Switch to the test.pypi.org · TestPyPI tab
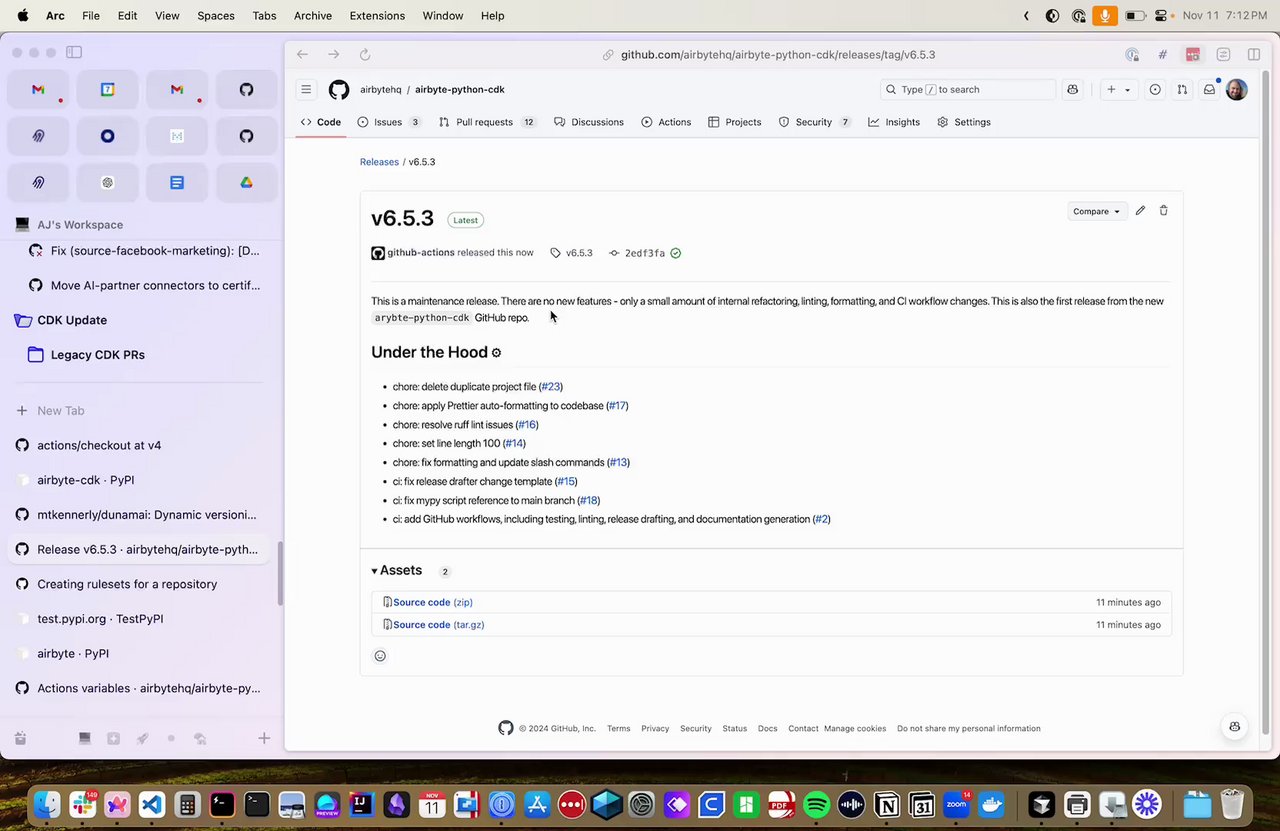Screen dimensions: 1280x831 [140, 619]
